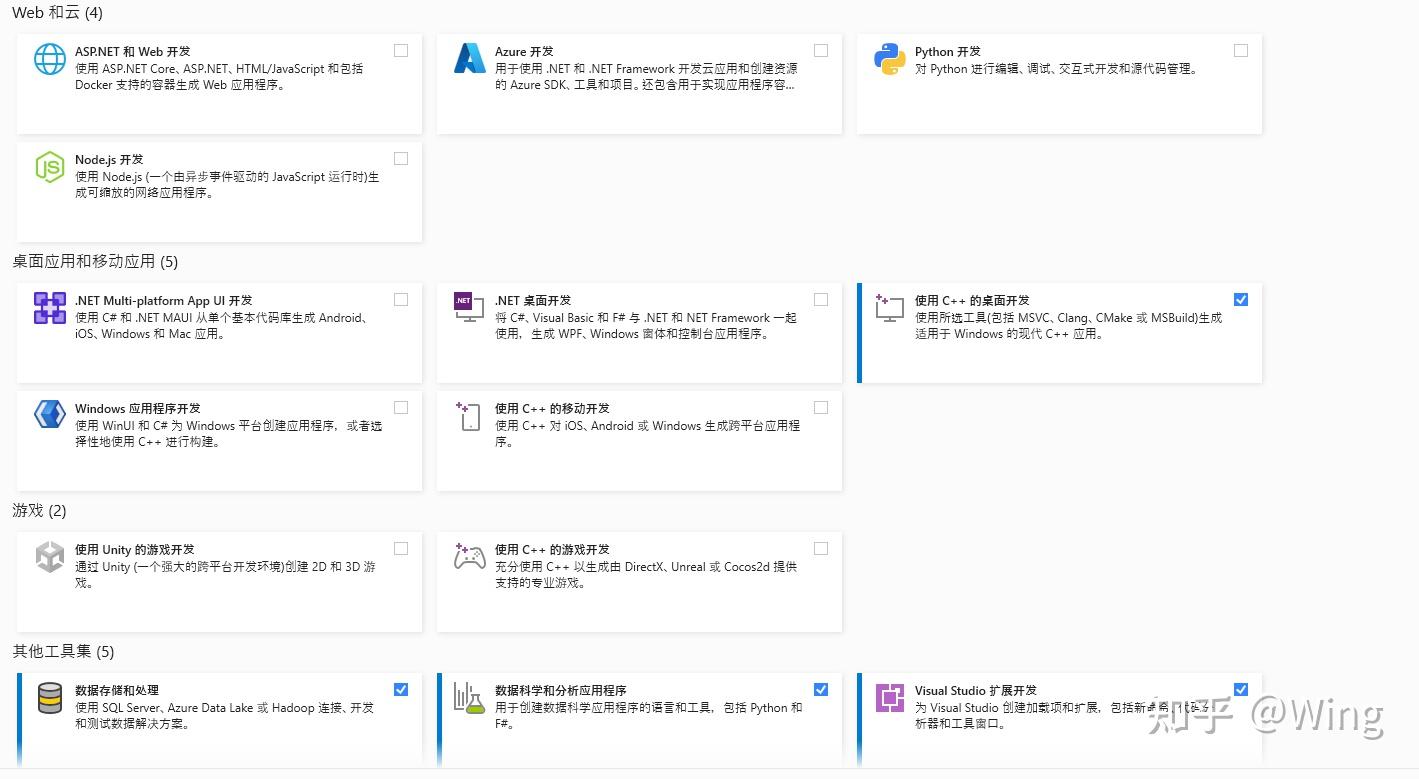Click the ASP.NET Web 开发 globe icon

(49, 60)
